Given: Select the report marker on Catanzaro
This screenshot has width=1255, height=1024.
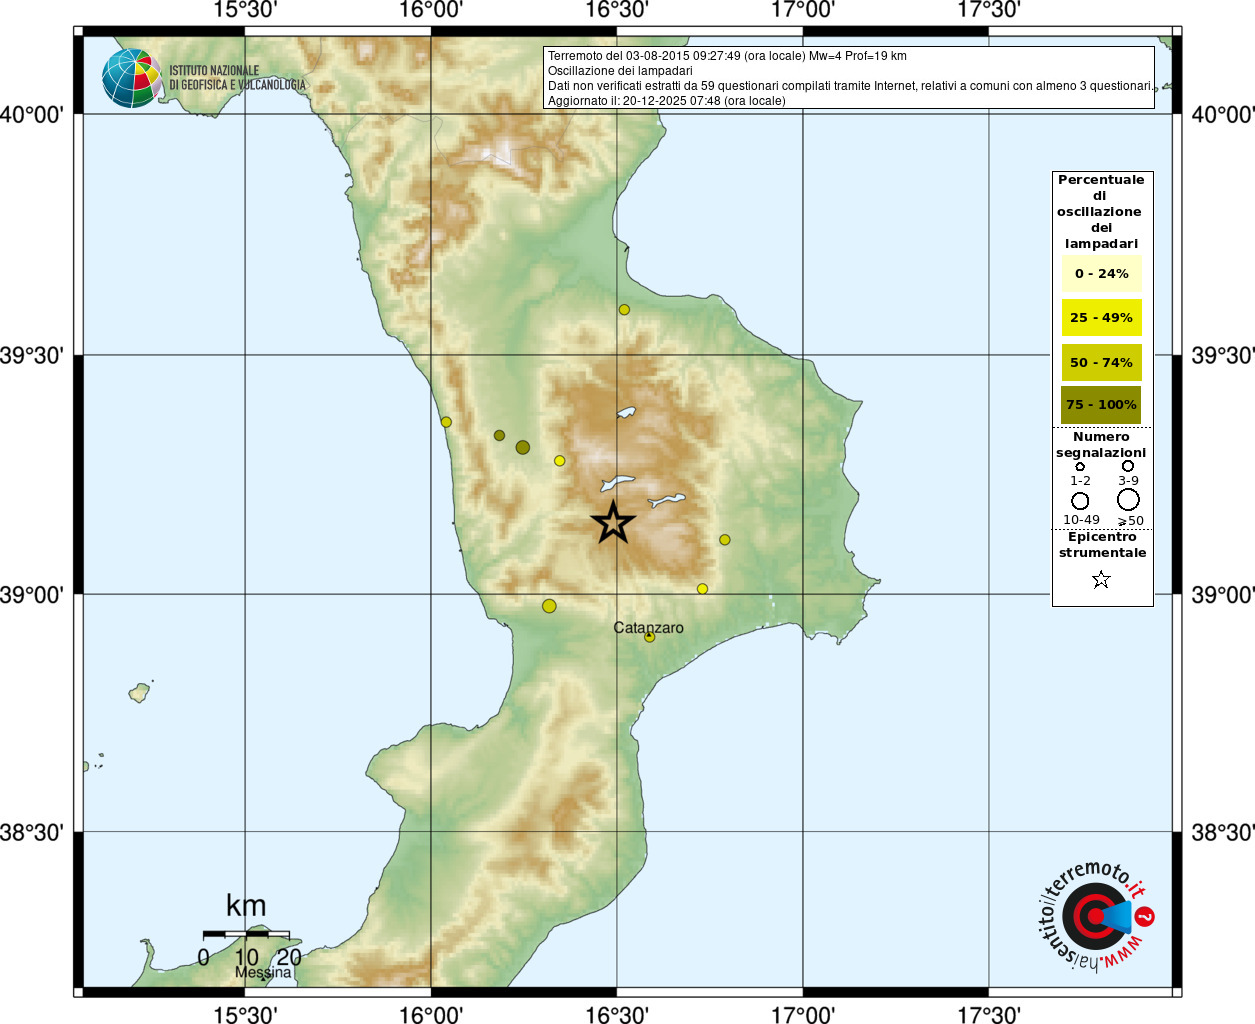Looking at the screenshot, I should pos(650,637).
